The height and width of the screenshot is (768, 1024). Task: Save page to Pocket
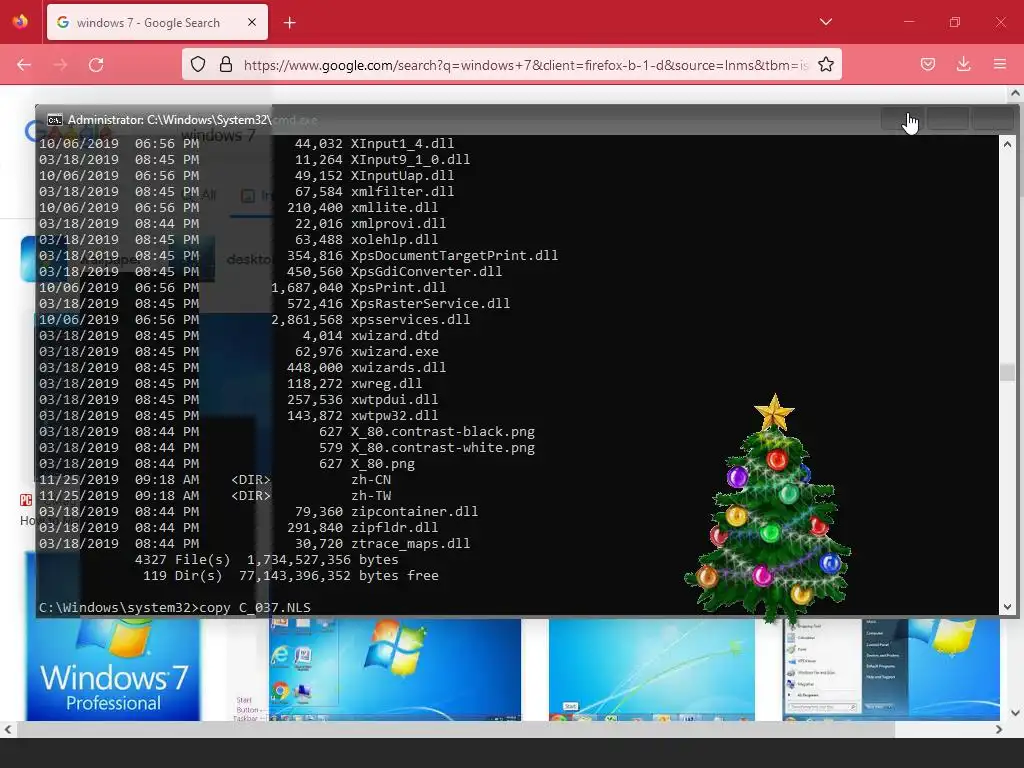click(x=927, y=64)
